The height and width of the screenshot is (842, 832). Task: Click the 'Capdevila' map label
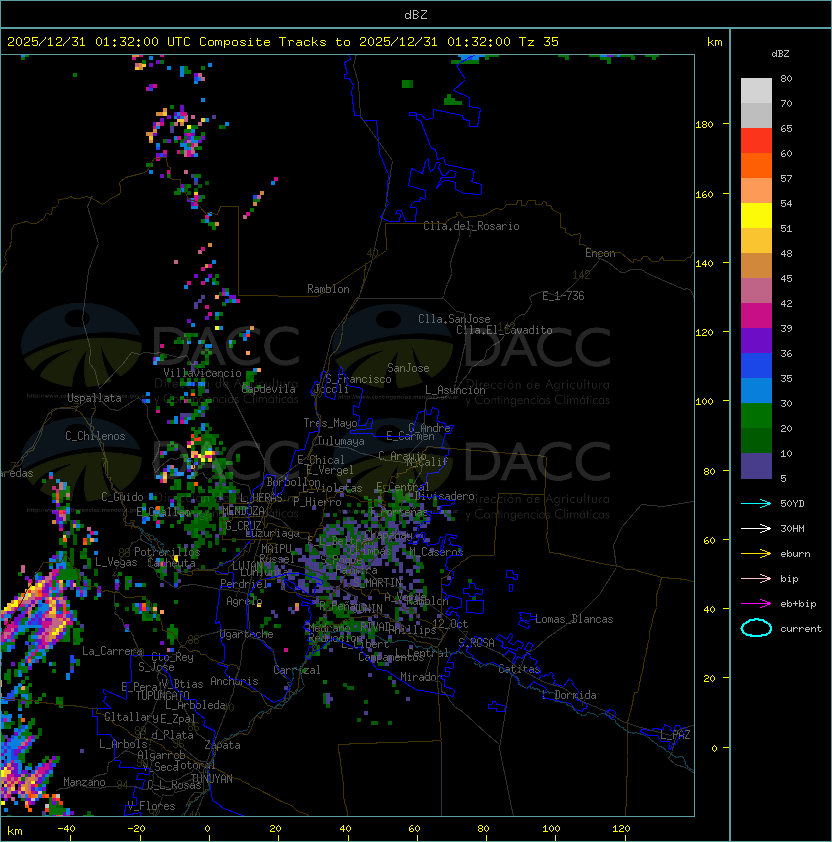click(x=268, y=389)
